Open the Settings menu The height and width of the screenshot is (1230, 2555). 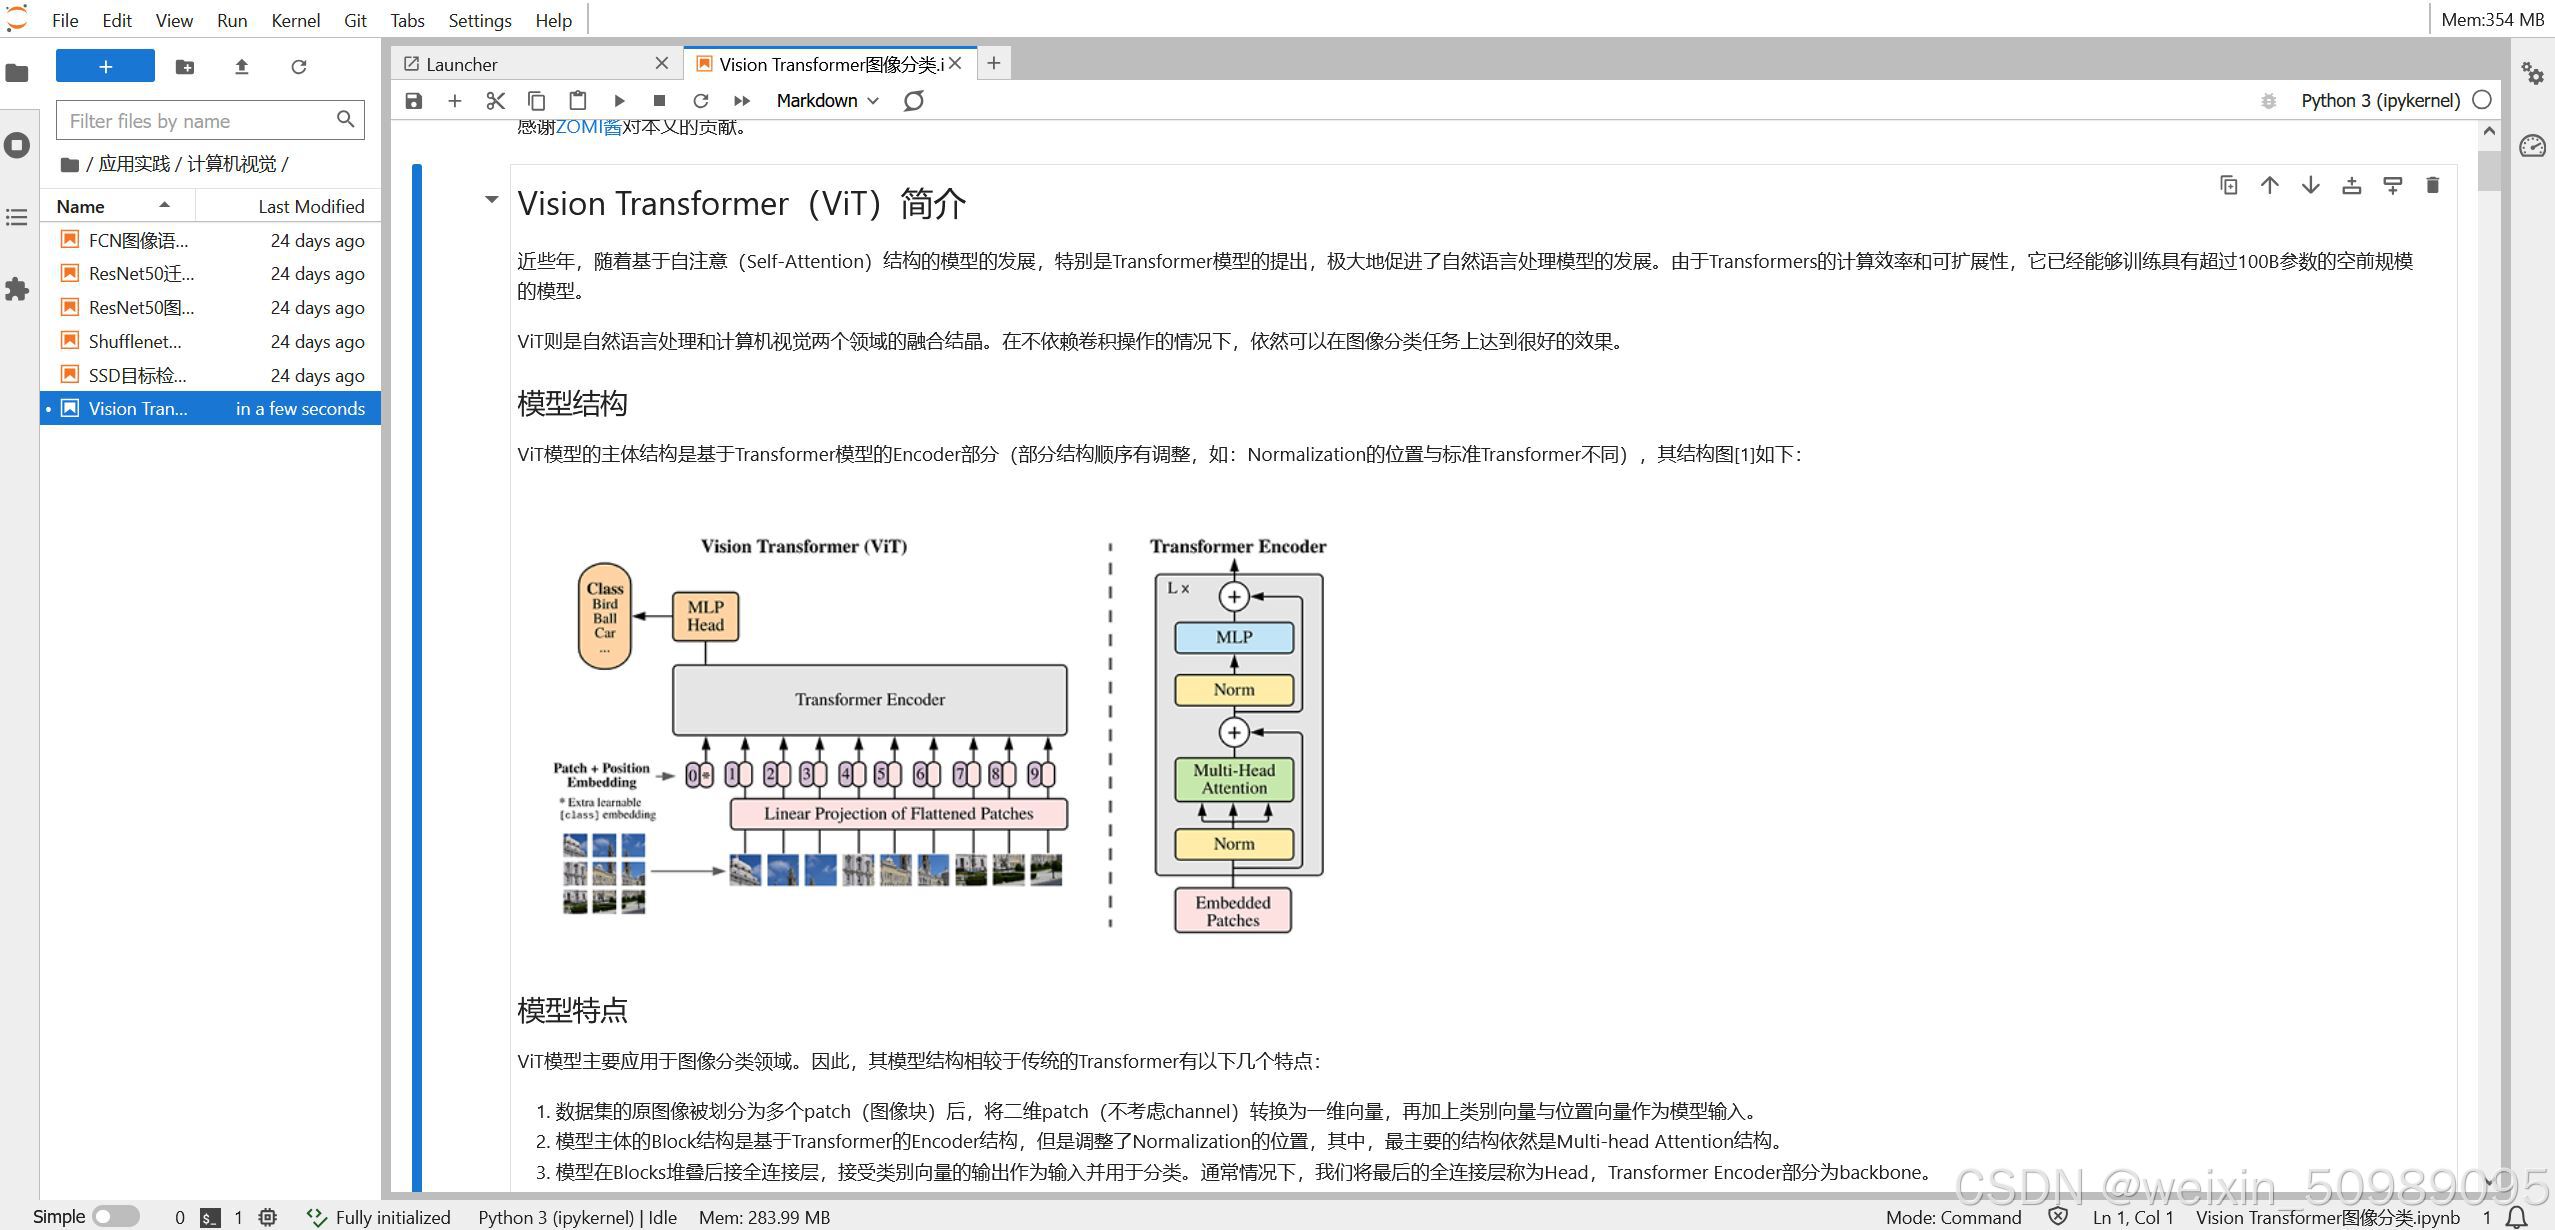pos(480,20)
